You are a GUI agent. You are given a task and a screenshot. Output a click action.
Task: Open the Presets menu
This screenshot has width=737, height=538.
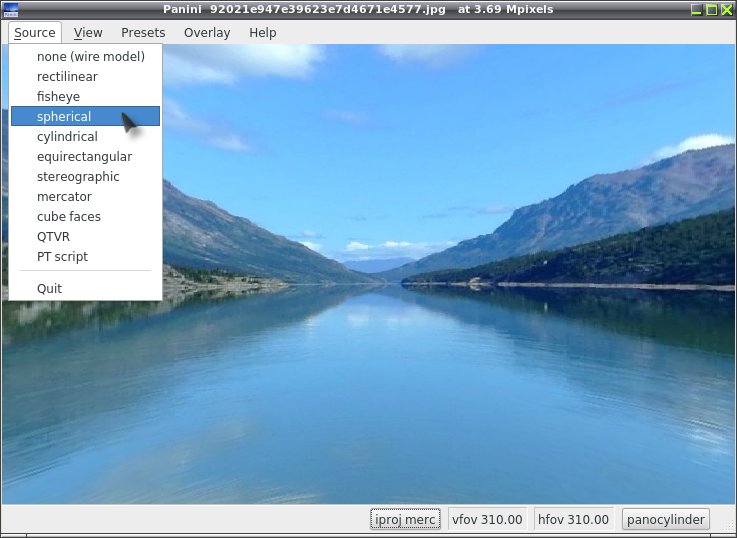[143, 32]
